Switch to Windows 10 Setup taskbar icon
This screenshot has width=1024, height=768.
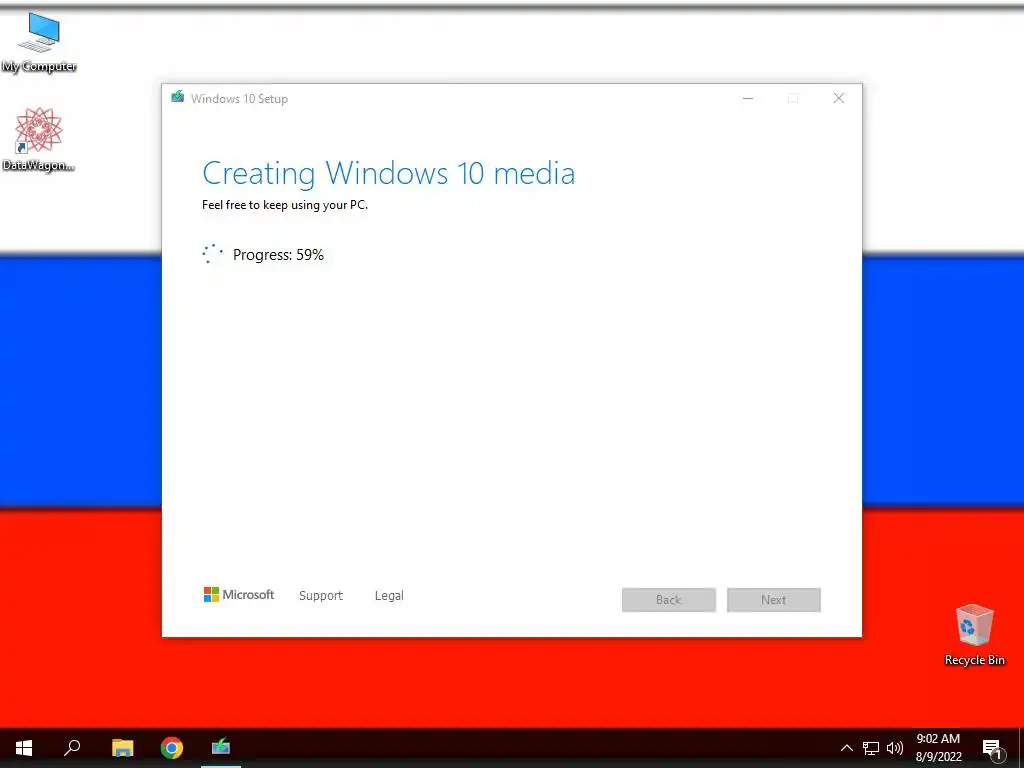tap(221, 747)
